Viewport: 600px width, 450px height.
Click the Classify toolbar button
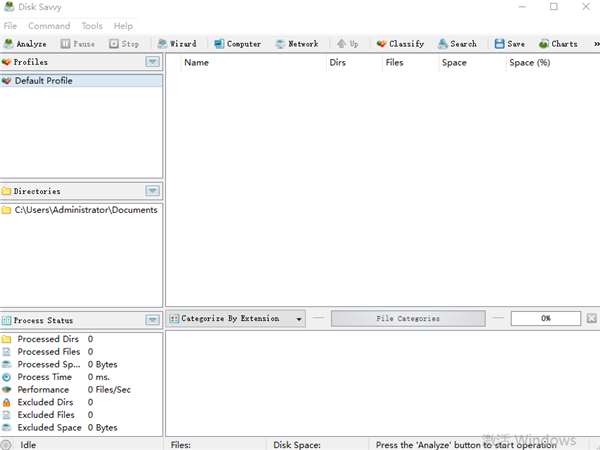click(x=400, y=44)
